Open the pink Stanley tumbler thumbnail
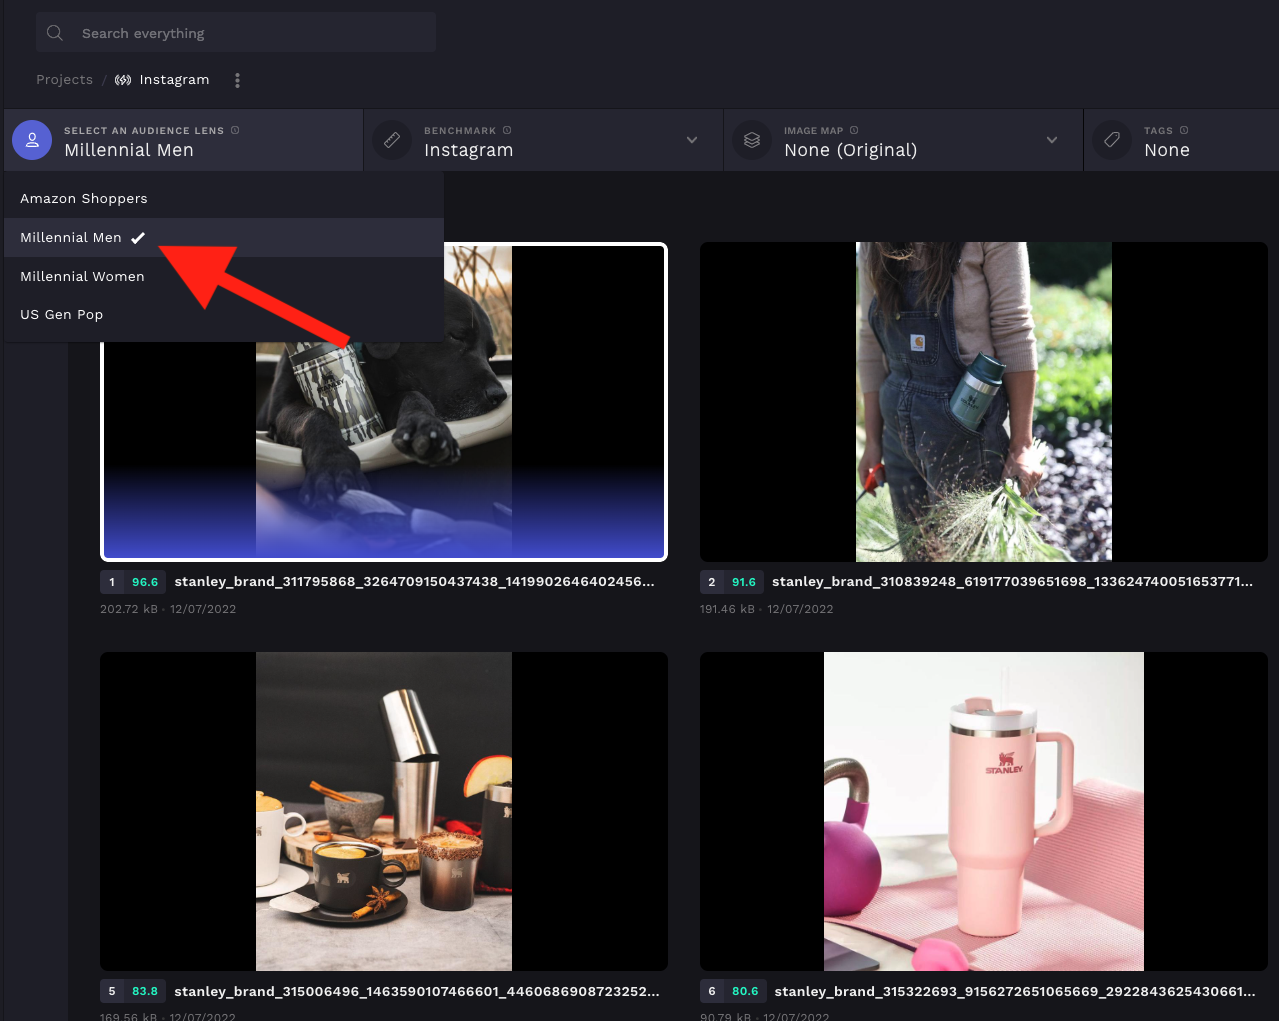1279x1021 pixels. pos(983,811)
